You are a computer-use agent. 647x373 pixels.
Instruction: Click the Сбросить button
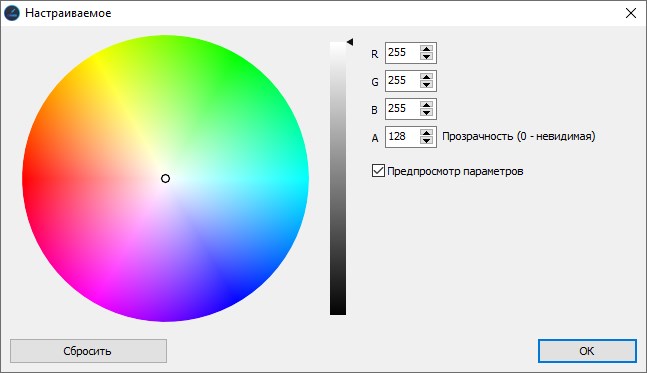[x=88, y=351]
